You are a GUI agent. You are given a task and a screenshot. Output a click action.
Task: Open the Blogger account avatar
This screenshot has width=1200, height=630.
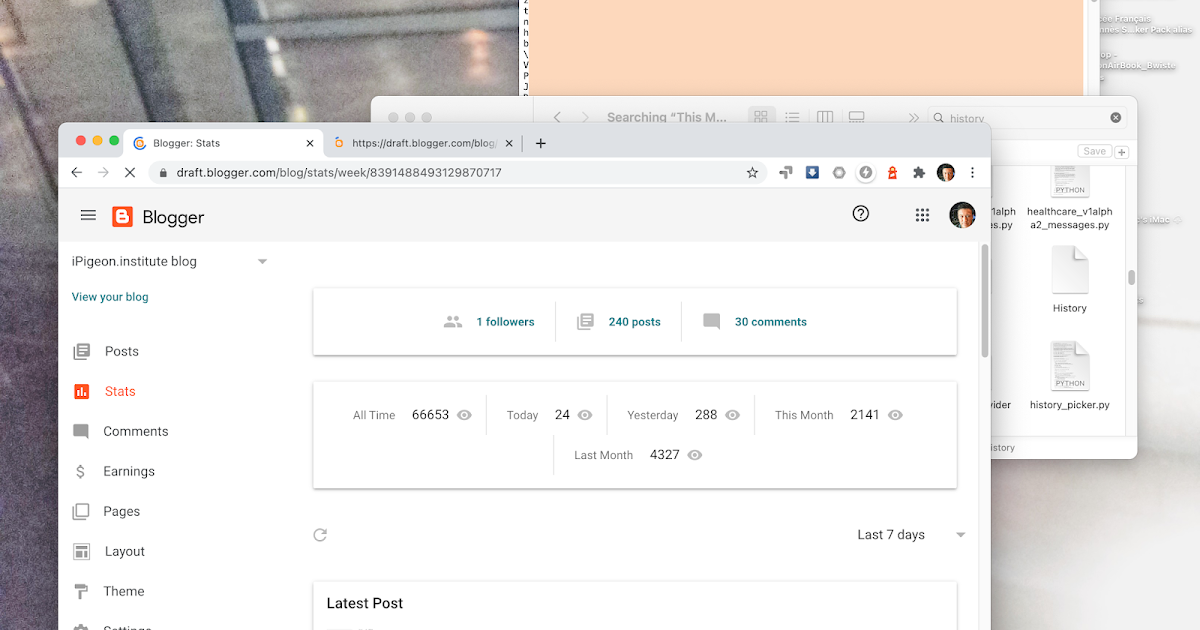961,215
